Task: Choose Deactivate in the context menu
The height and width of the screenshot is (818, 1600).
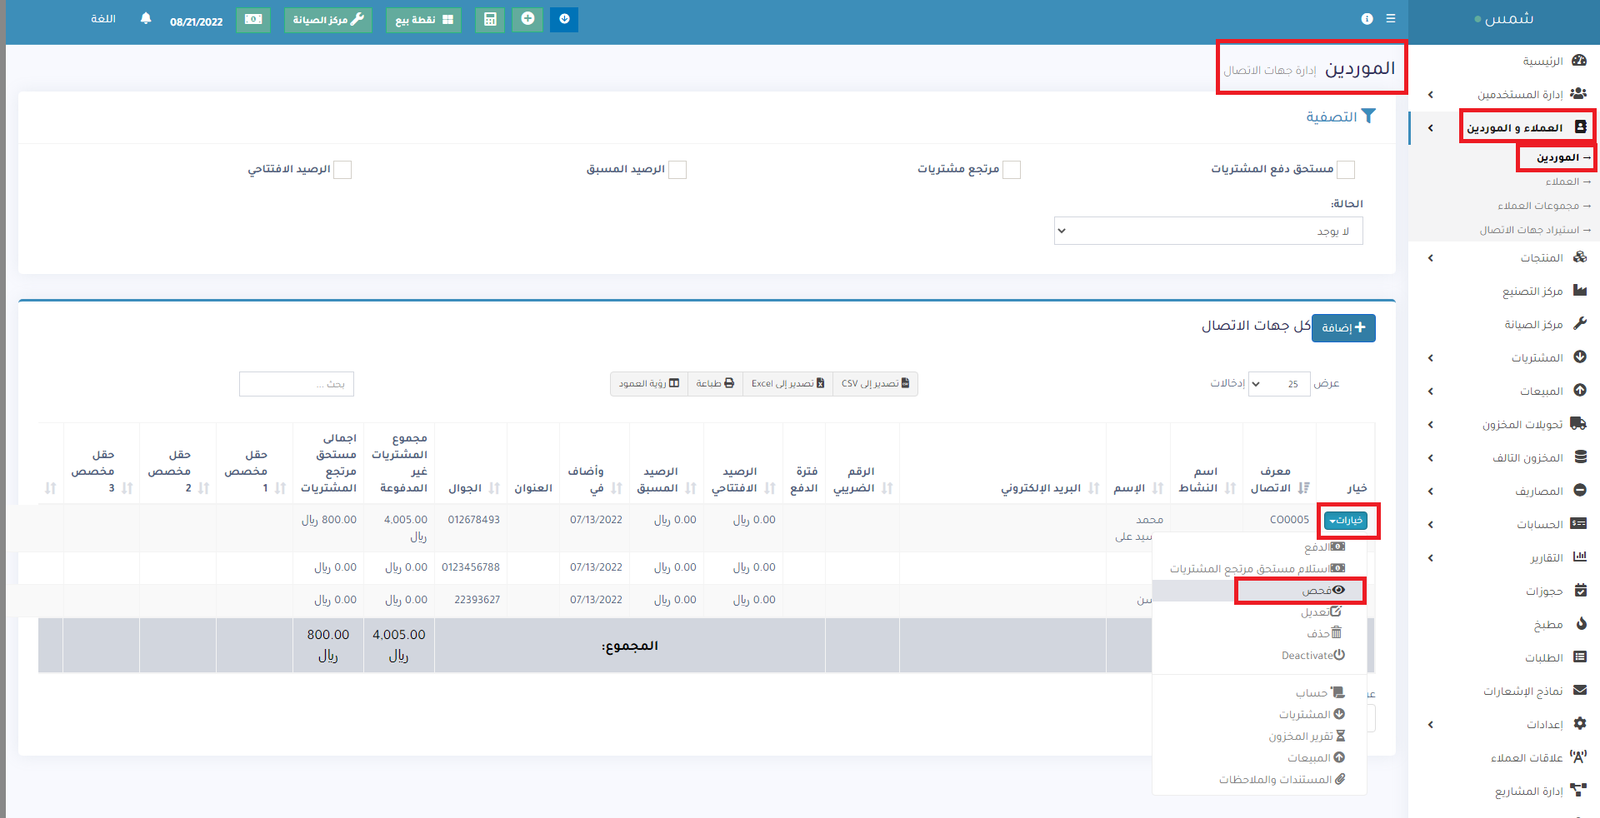Action: click(1312, 656)
